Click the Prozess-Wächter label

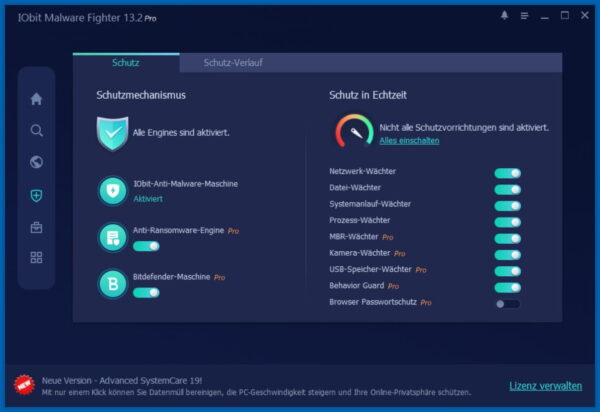pos(360,220)
